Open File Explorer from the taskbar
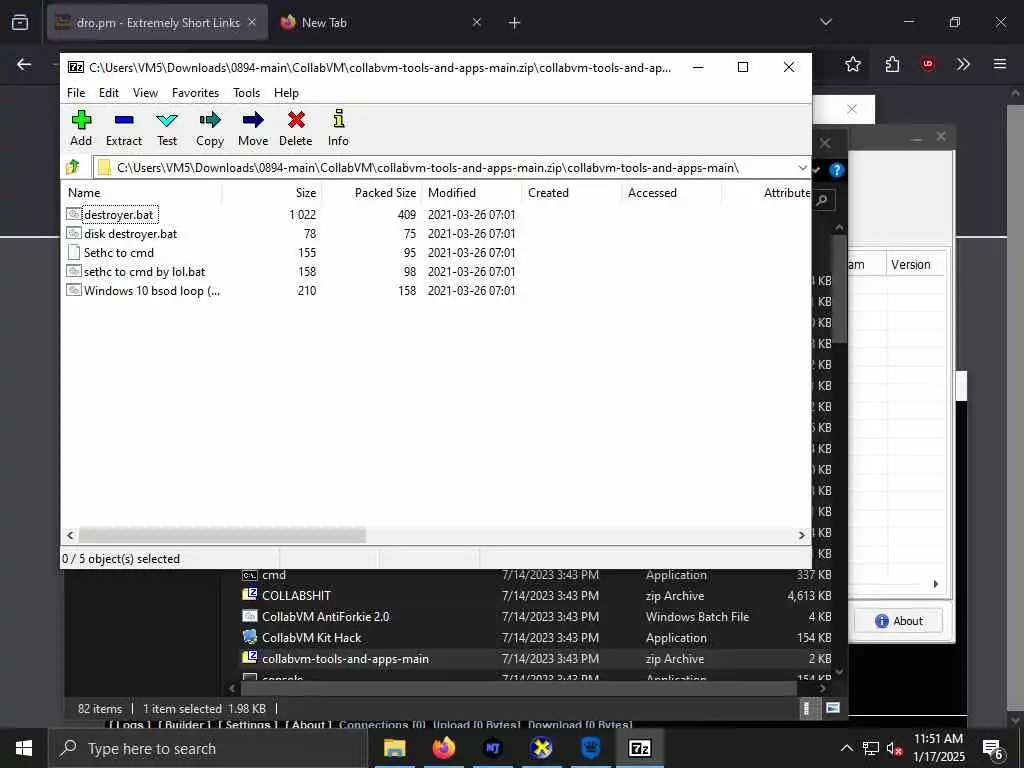This screenshot has width=1024, height=768. point(394,748)
